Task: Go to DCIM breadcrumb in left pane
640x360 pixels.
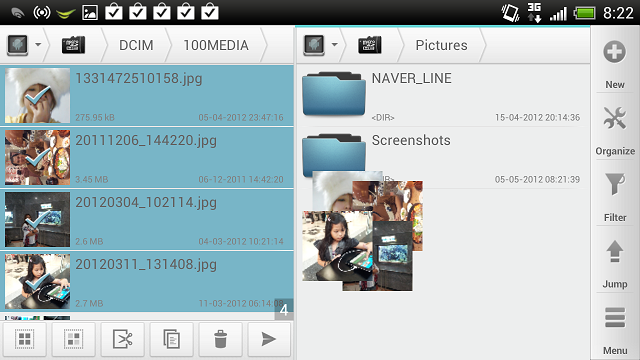Action: click(x=136, y=45)
